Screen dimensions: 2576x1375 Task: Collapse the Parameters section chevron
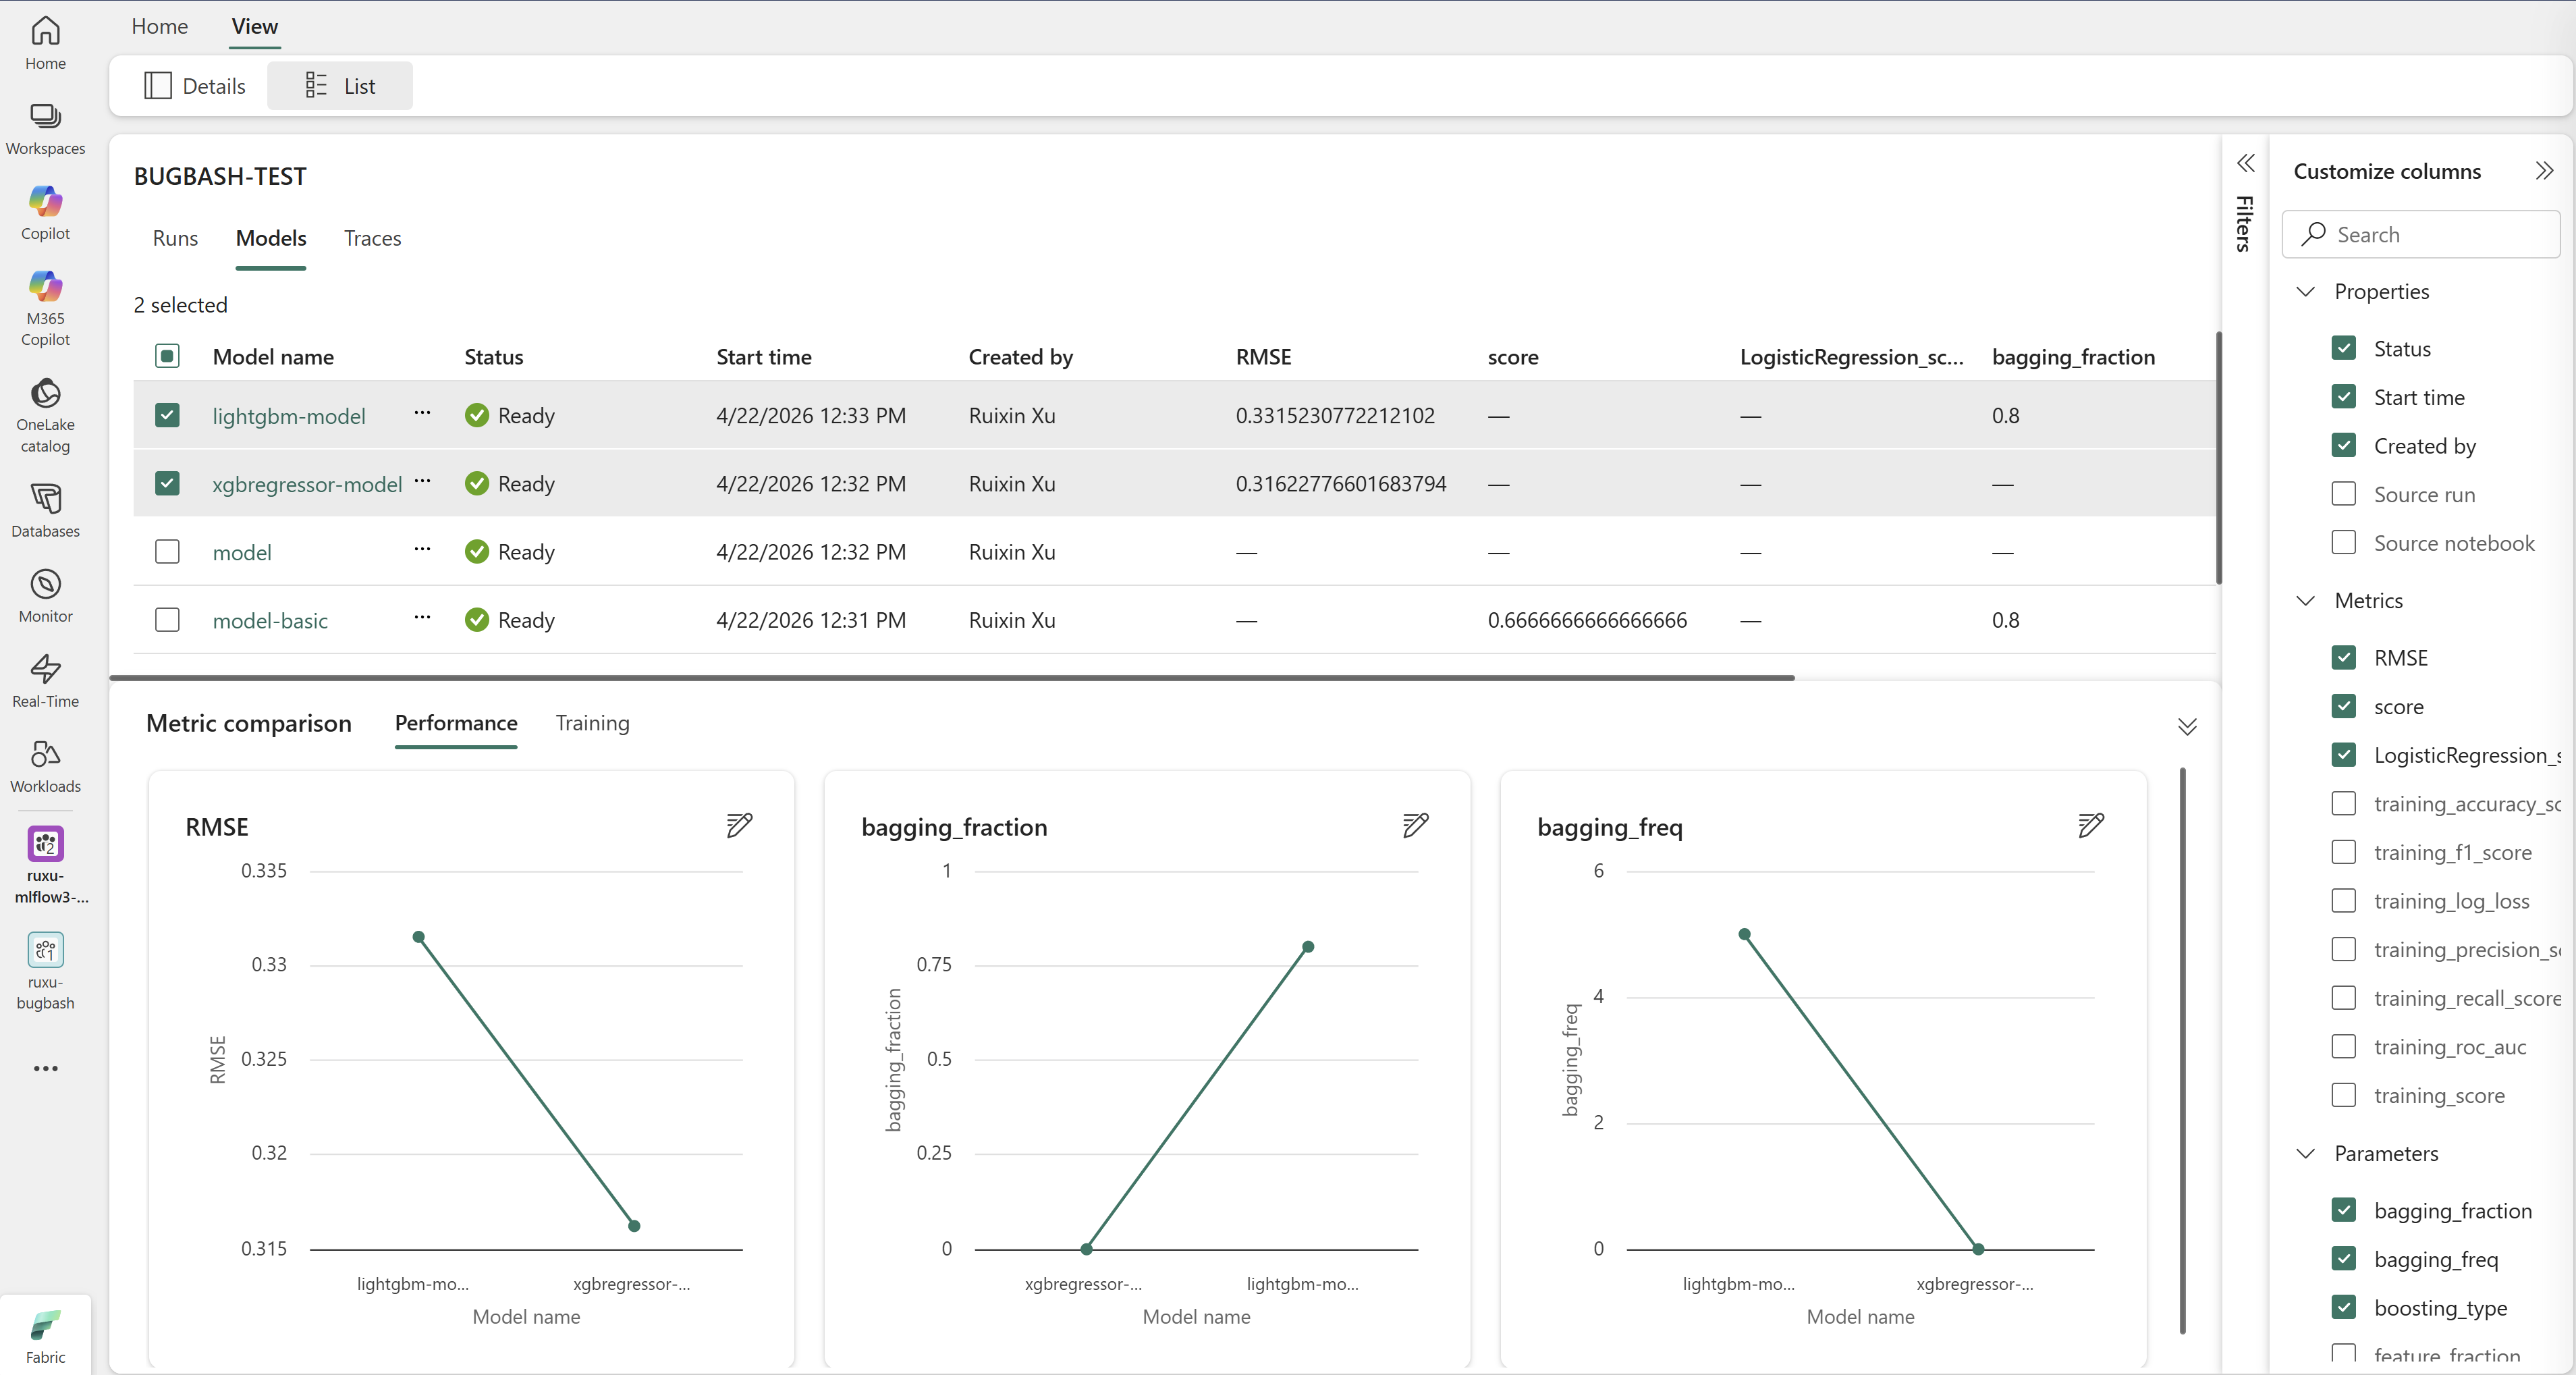[2306, 1153]
